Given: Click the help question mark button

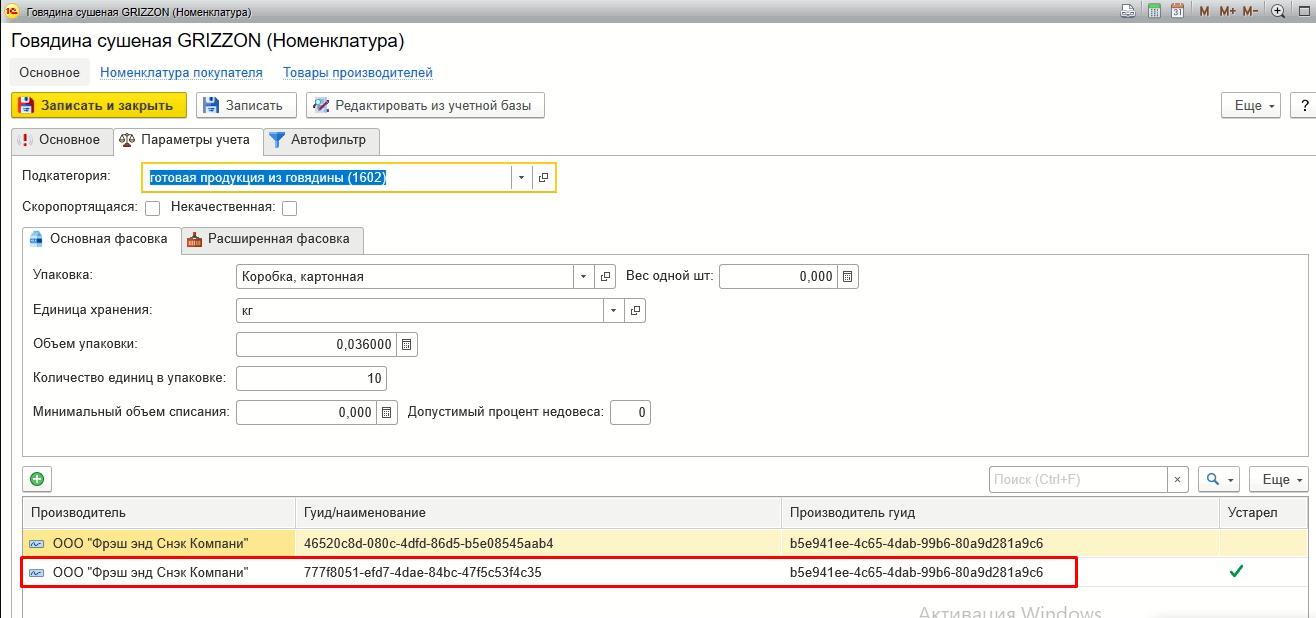Looking at the screenshot, I should (x=1303, y=105).
